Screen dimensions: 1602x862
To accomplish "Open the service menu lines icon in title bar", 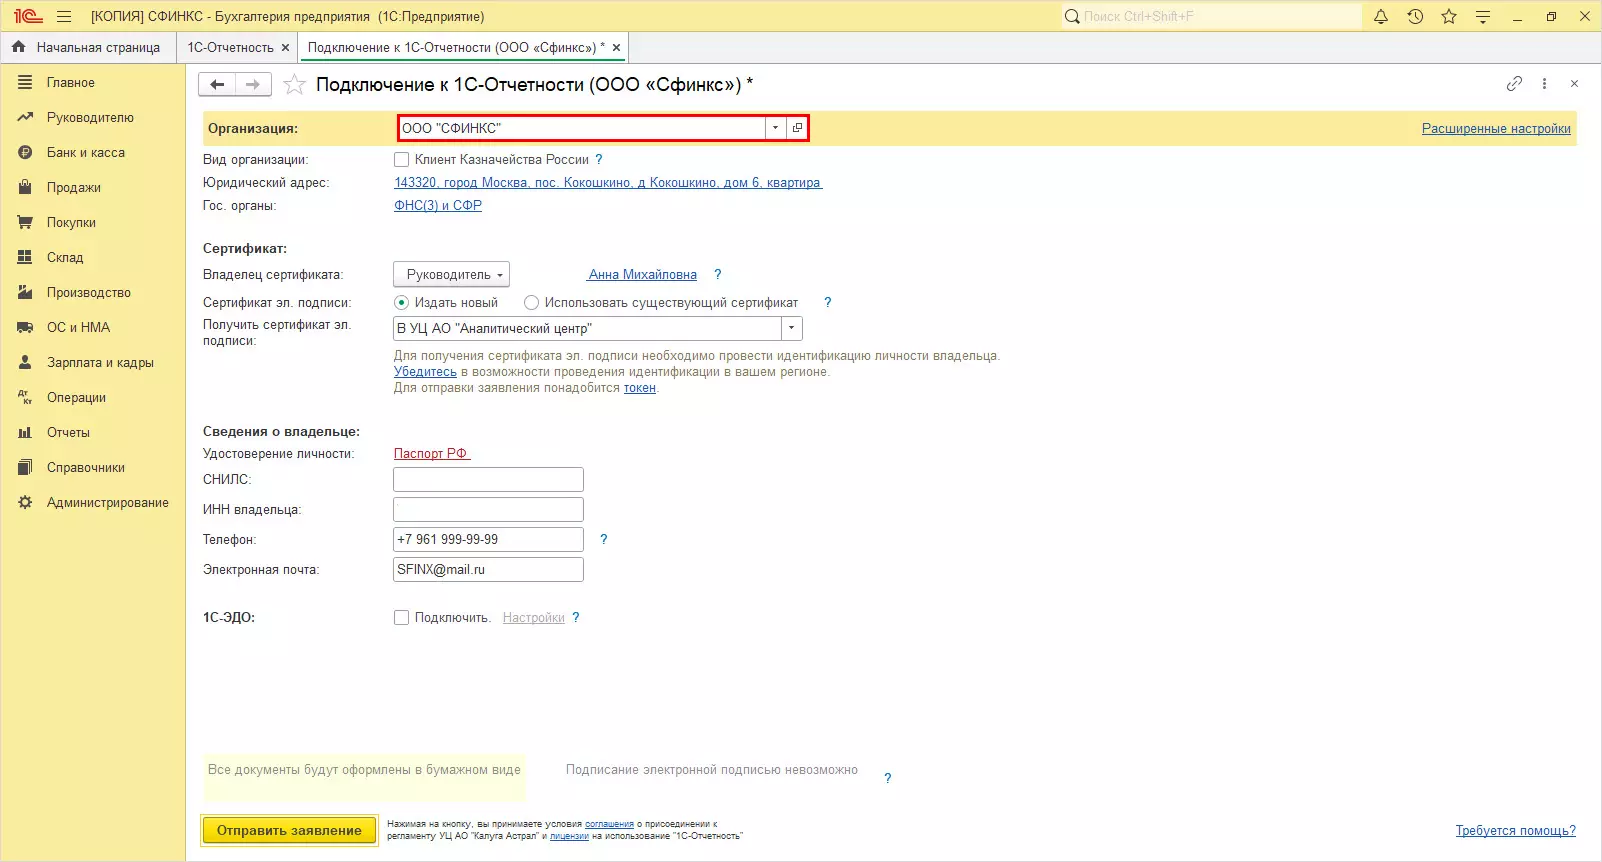I will pyautogui.click(x=1483, y=16).
